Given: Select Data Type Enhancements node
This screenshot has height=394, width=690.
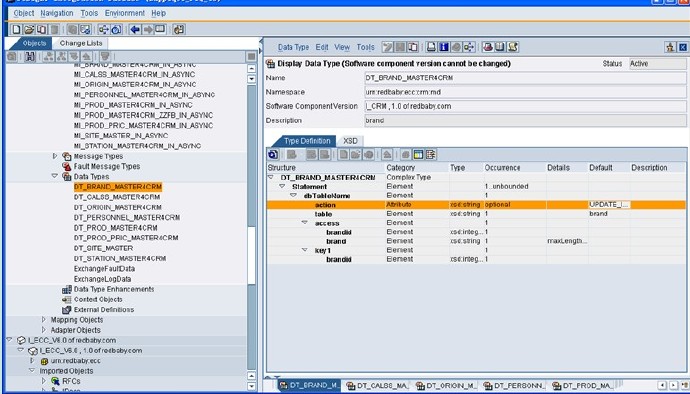Looking at the screenshot, I should pyautogui.click(x=114, y=289).
